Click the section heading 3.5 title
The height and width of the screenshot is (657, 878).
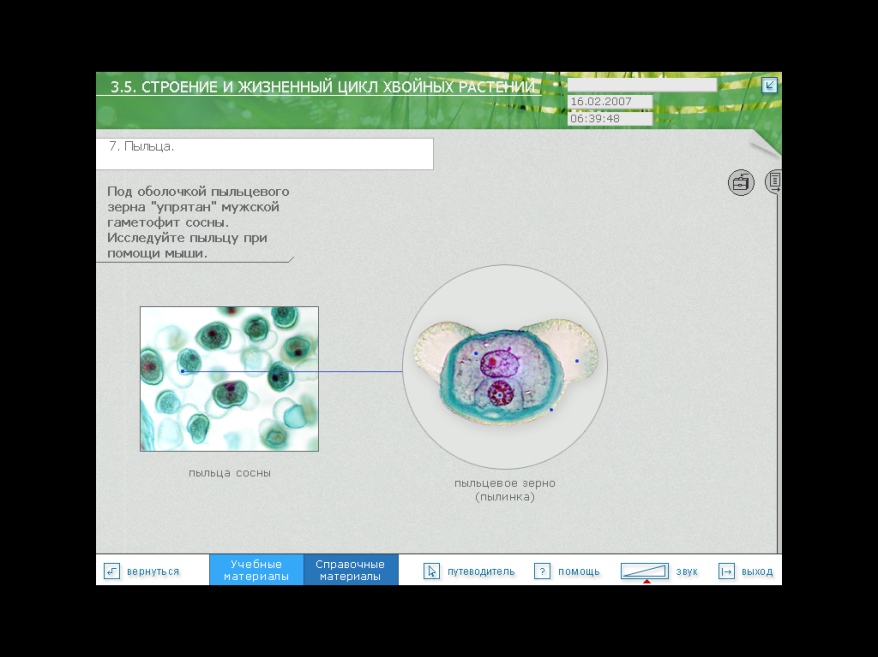(322, 87)
